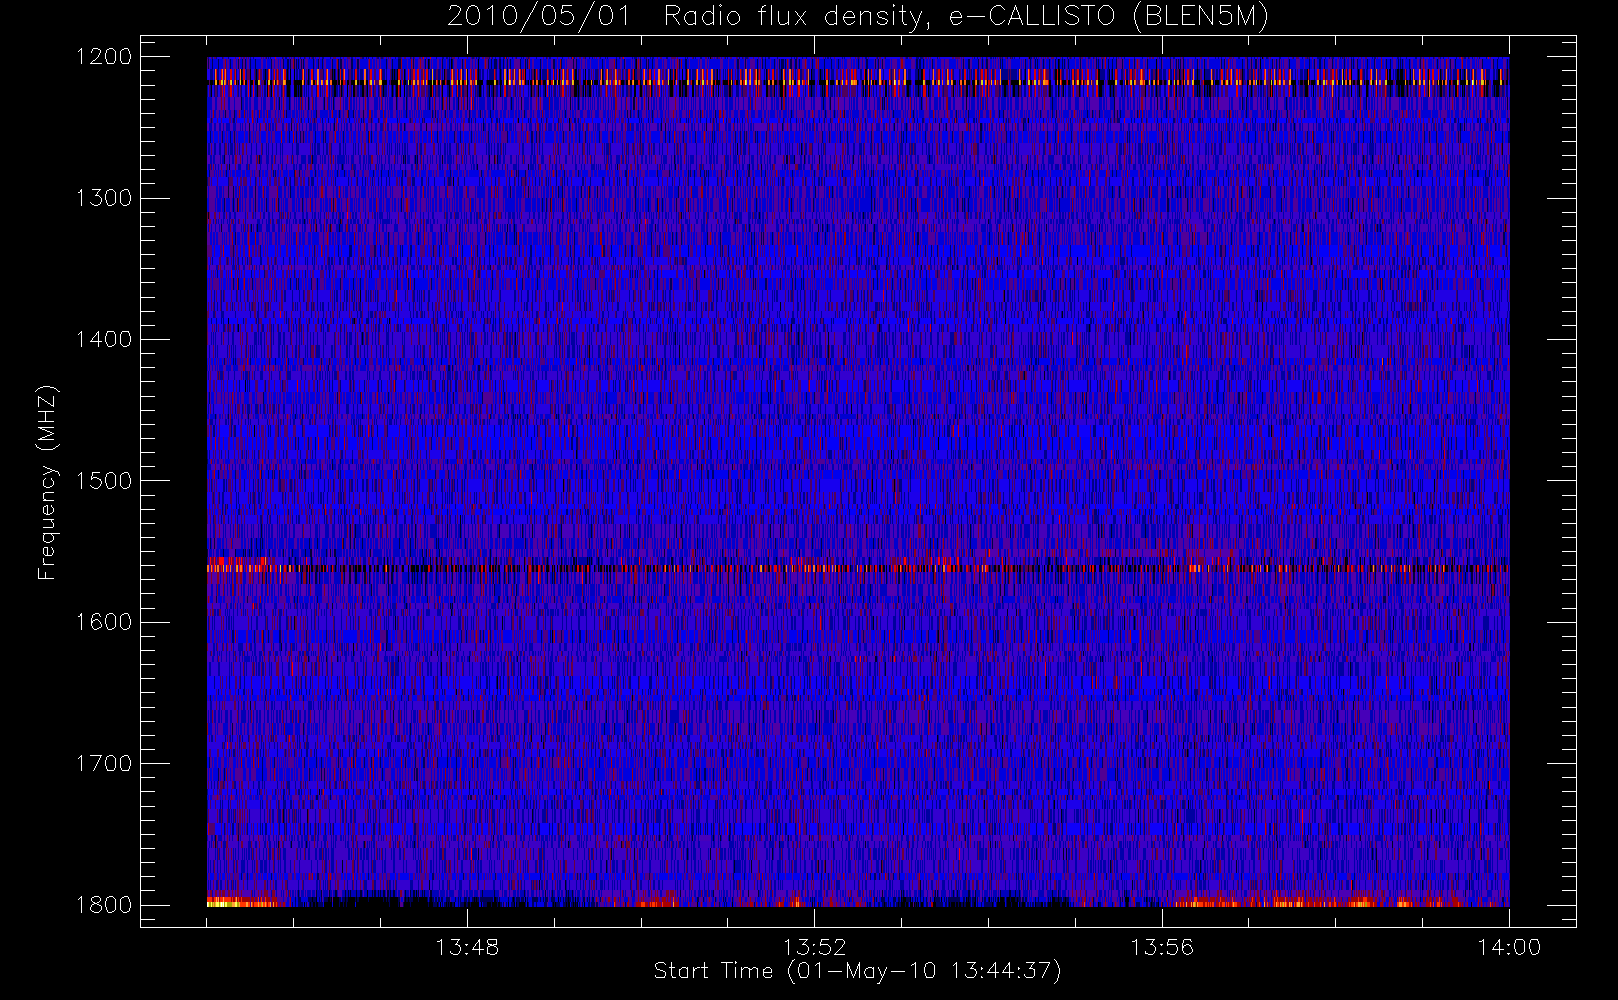Click the 1500 frequency tick label

(105, 481)
